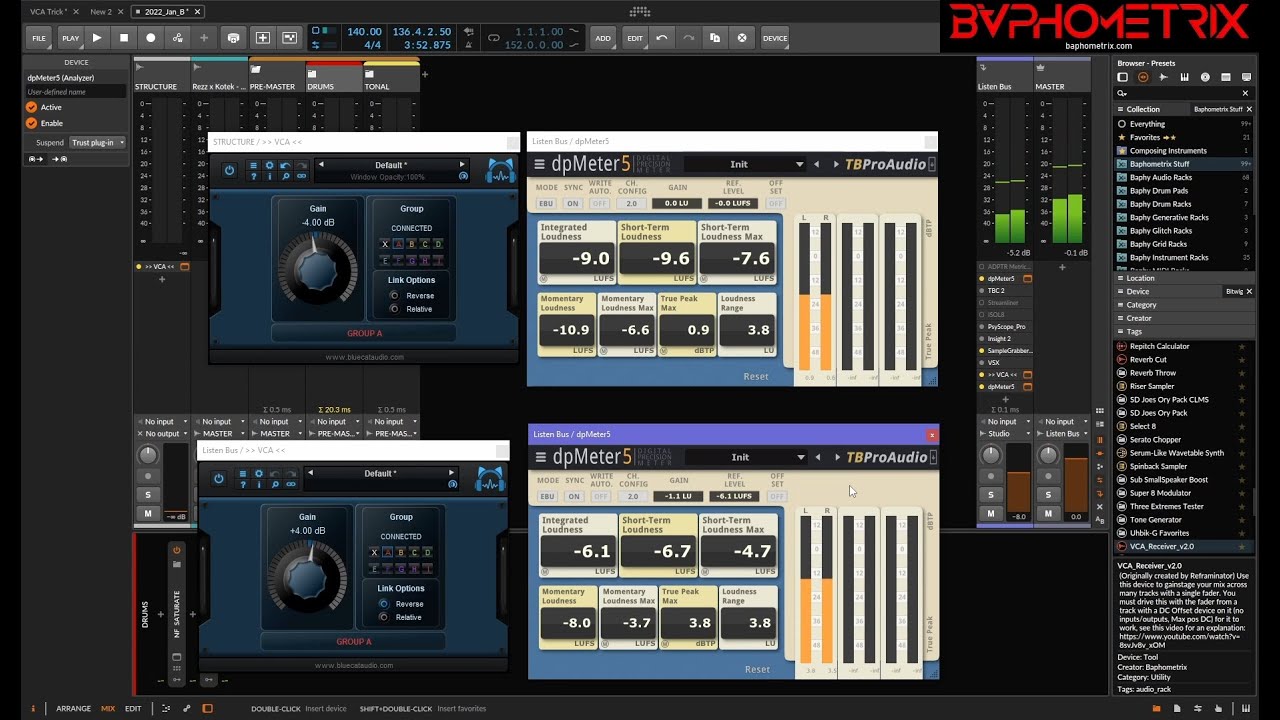Image resolution: width=1280 pixels, height=720 pixels.
Task: Open the Listen Bus output Studio dropdown
Action: pos(1005,434)
